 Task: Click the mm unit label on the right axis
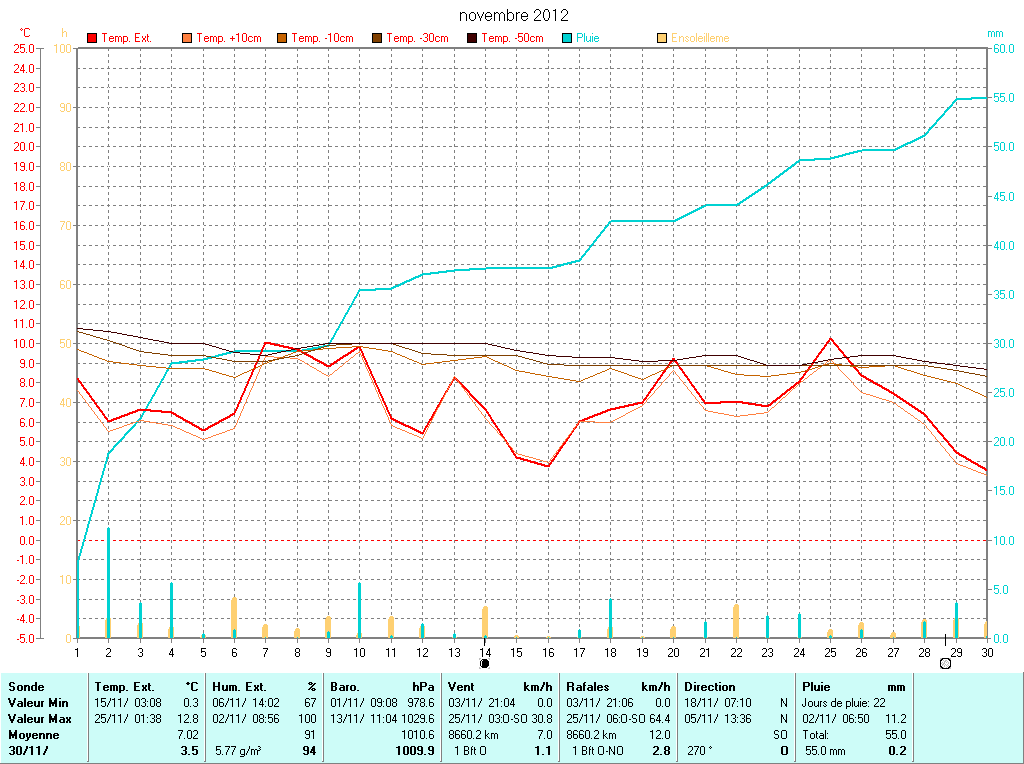click(994, 33)
